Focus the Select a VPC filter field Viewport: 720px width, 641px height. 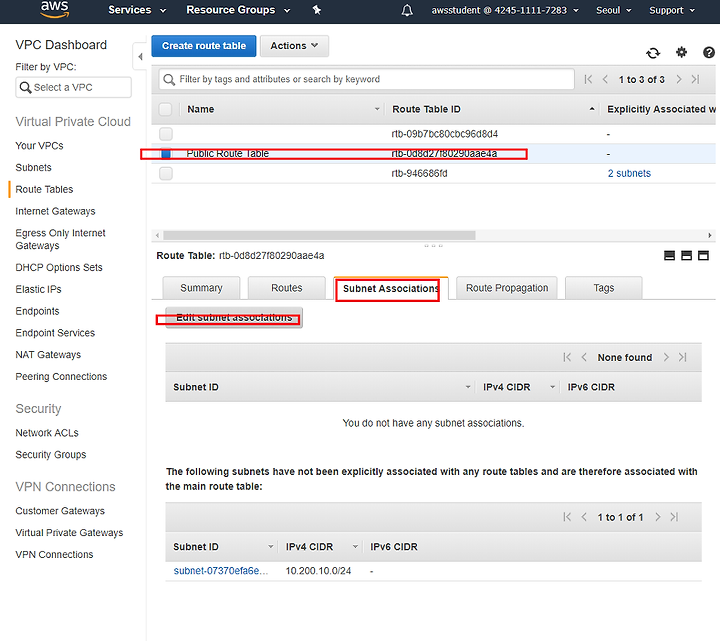click(73, 87)
